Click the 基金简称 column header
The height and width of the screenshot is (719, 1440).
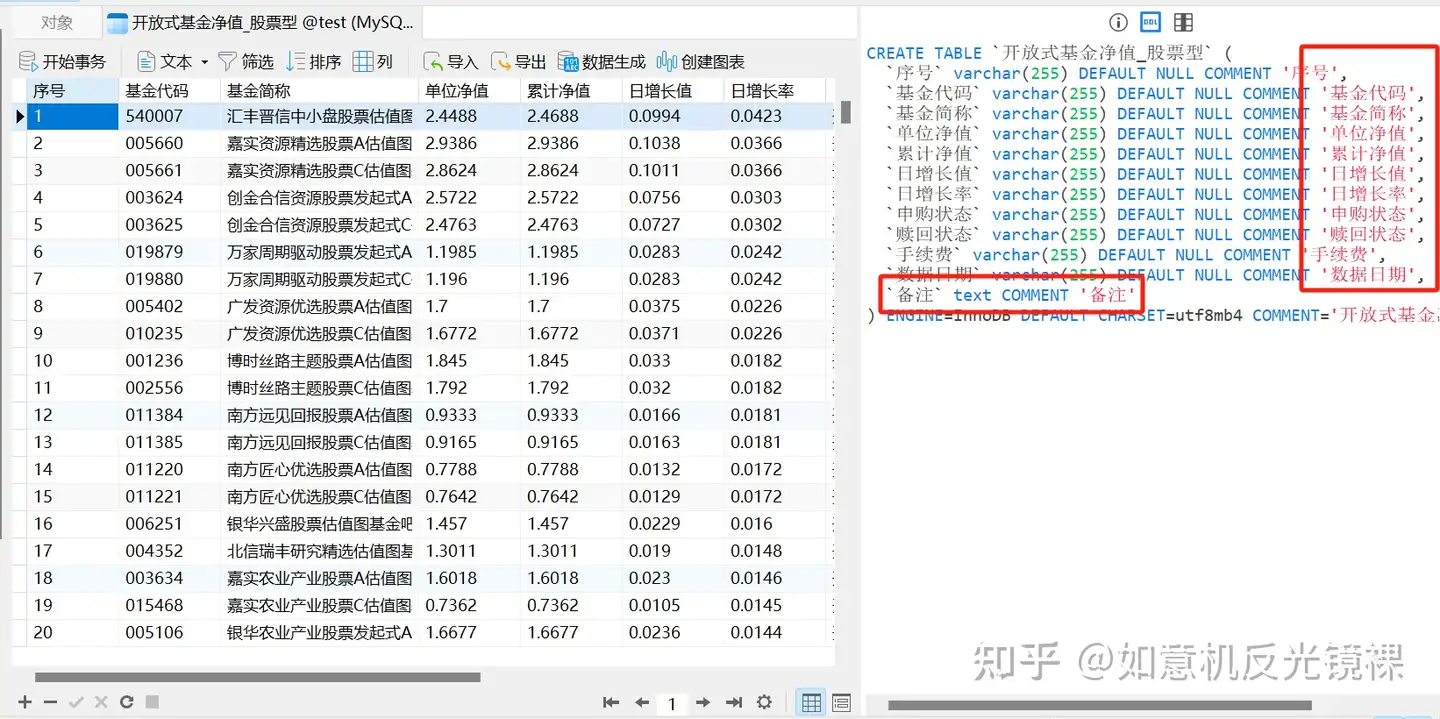319,90
